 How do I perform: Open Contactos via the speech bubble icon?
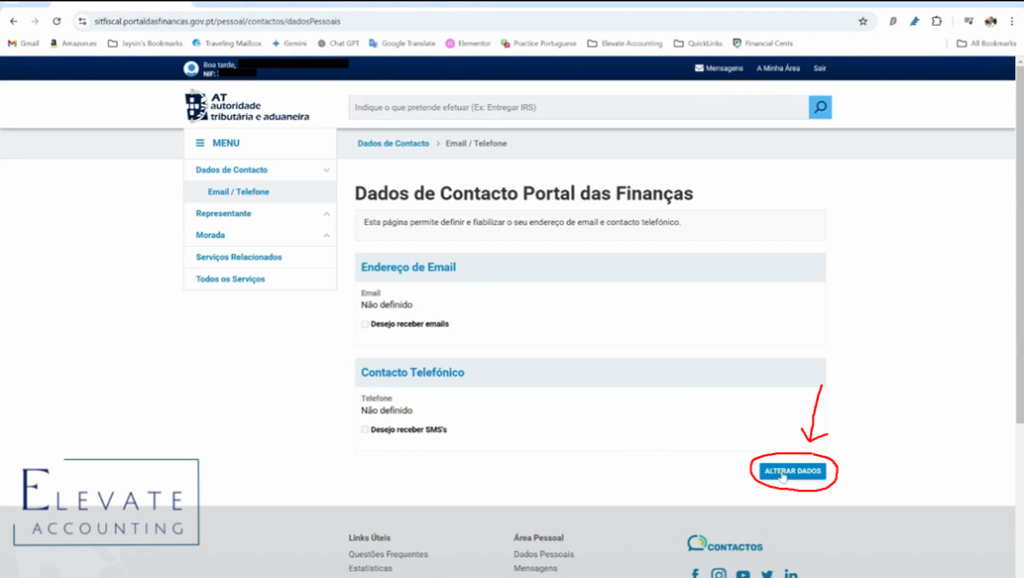click(697, 543)
